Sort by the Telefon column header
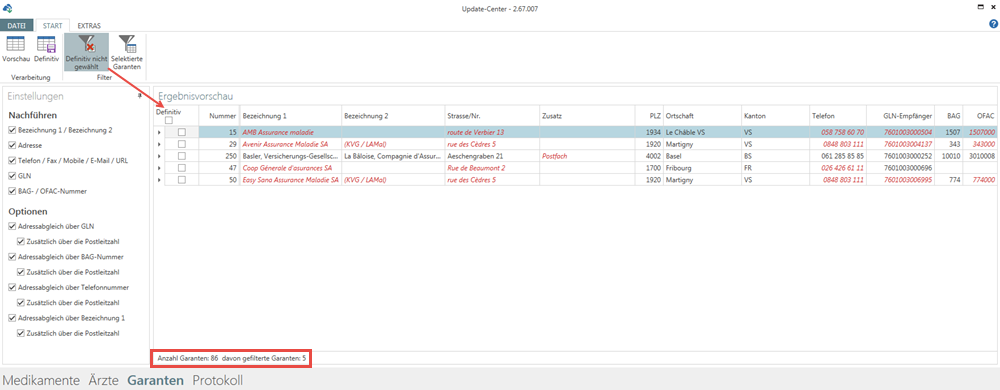This screenshot has height=390, width=1000. tap(838, 117)
